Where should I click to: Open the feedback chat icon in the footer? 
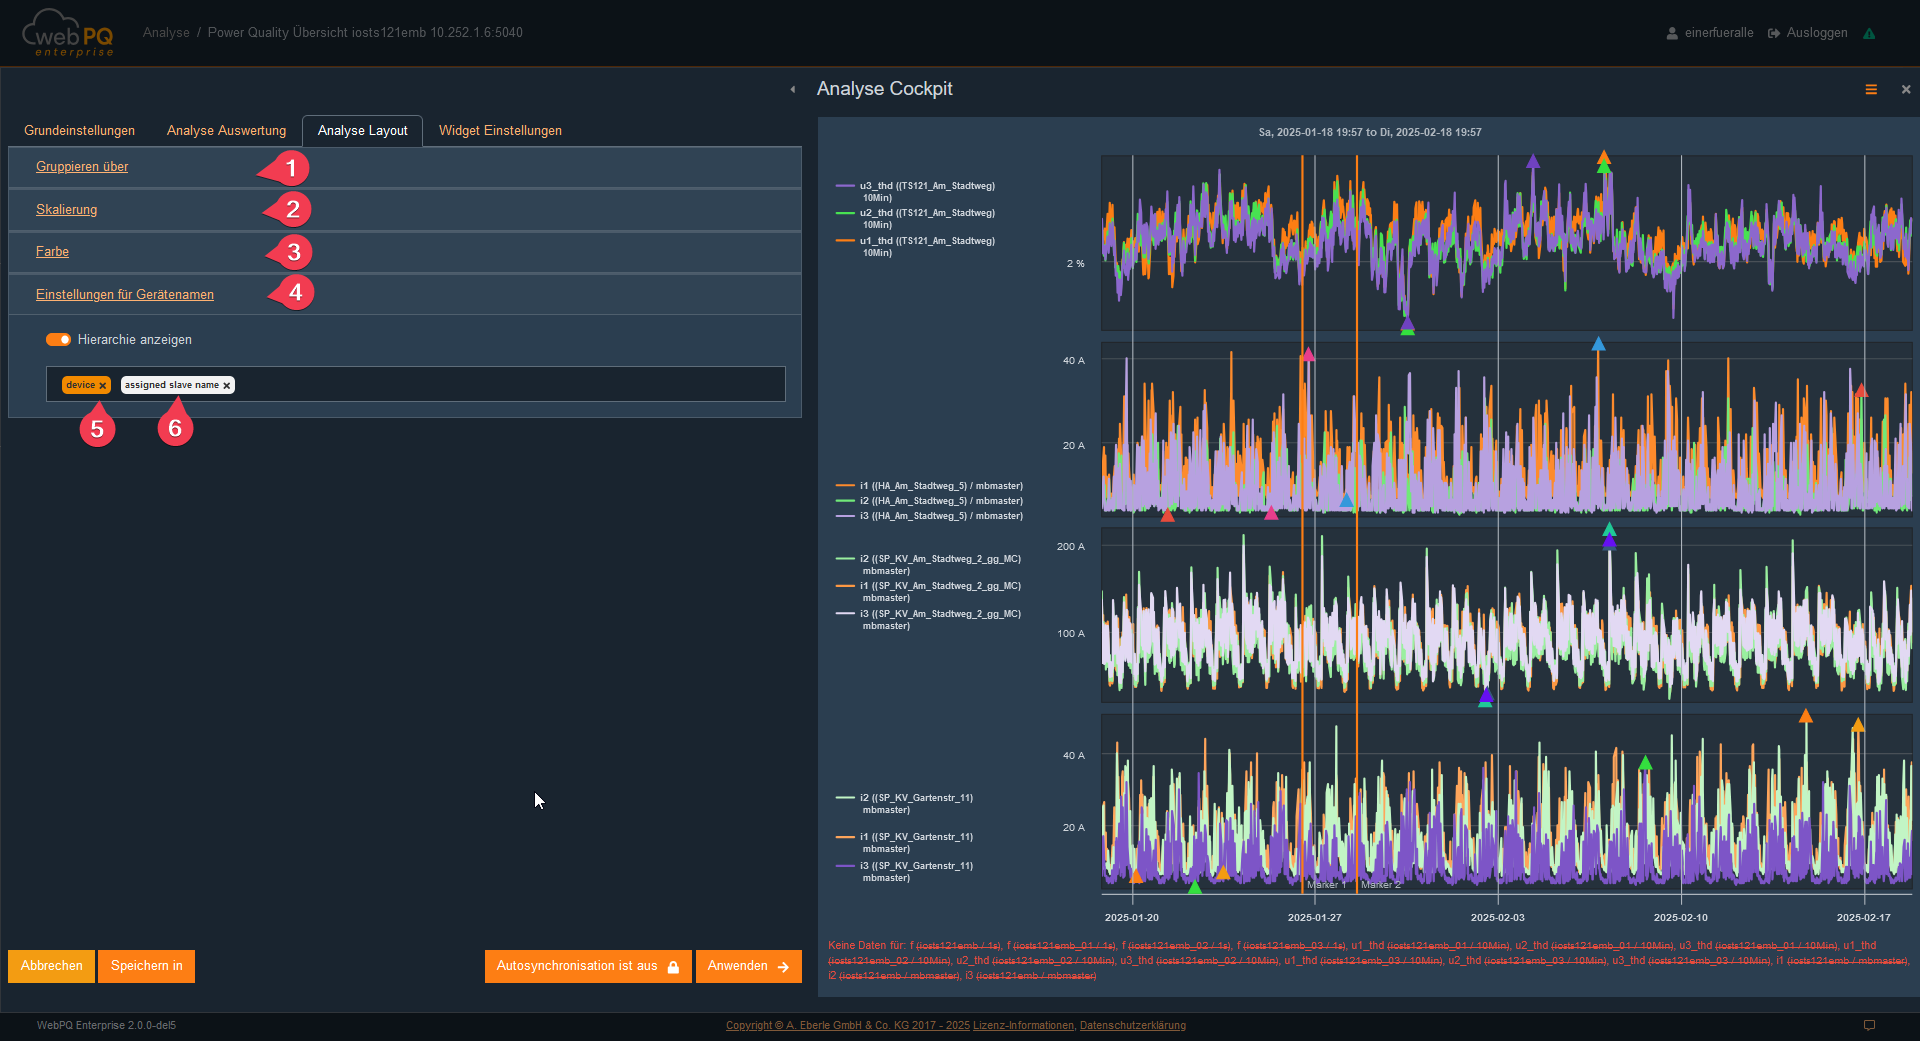pos(1869,1025)
